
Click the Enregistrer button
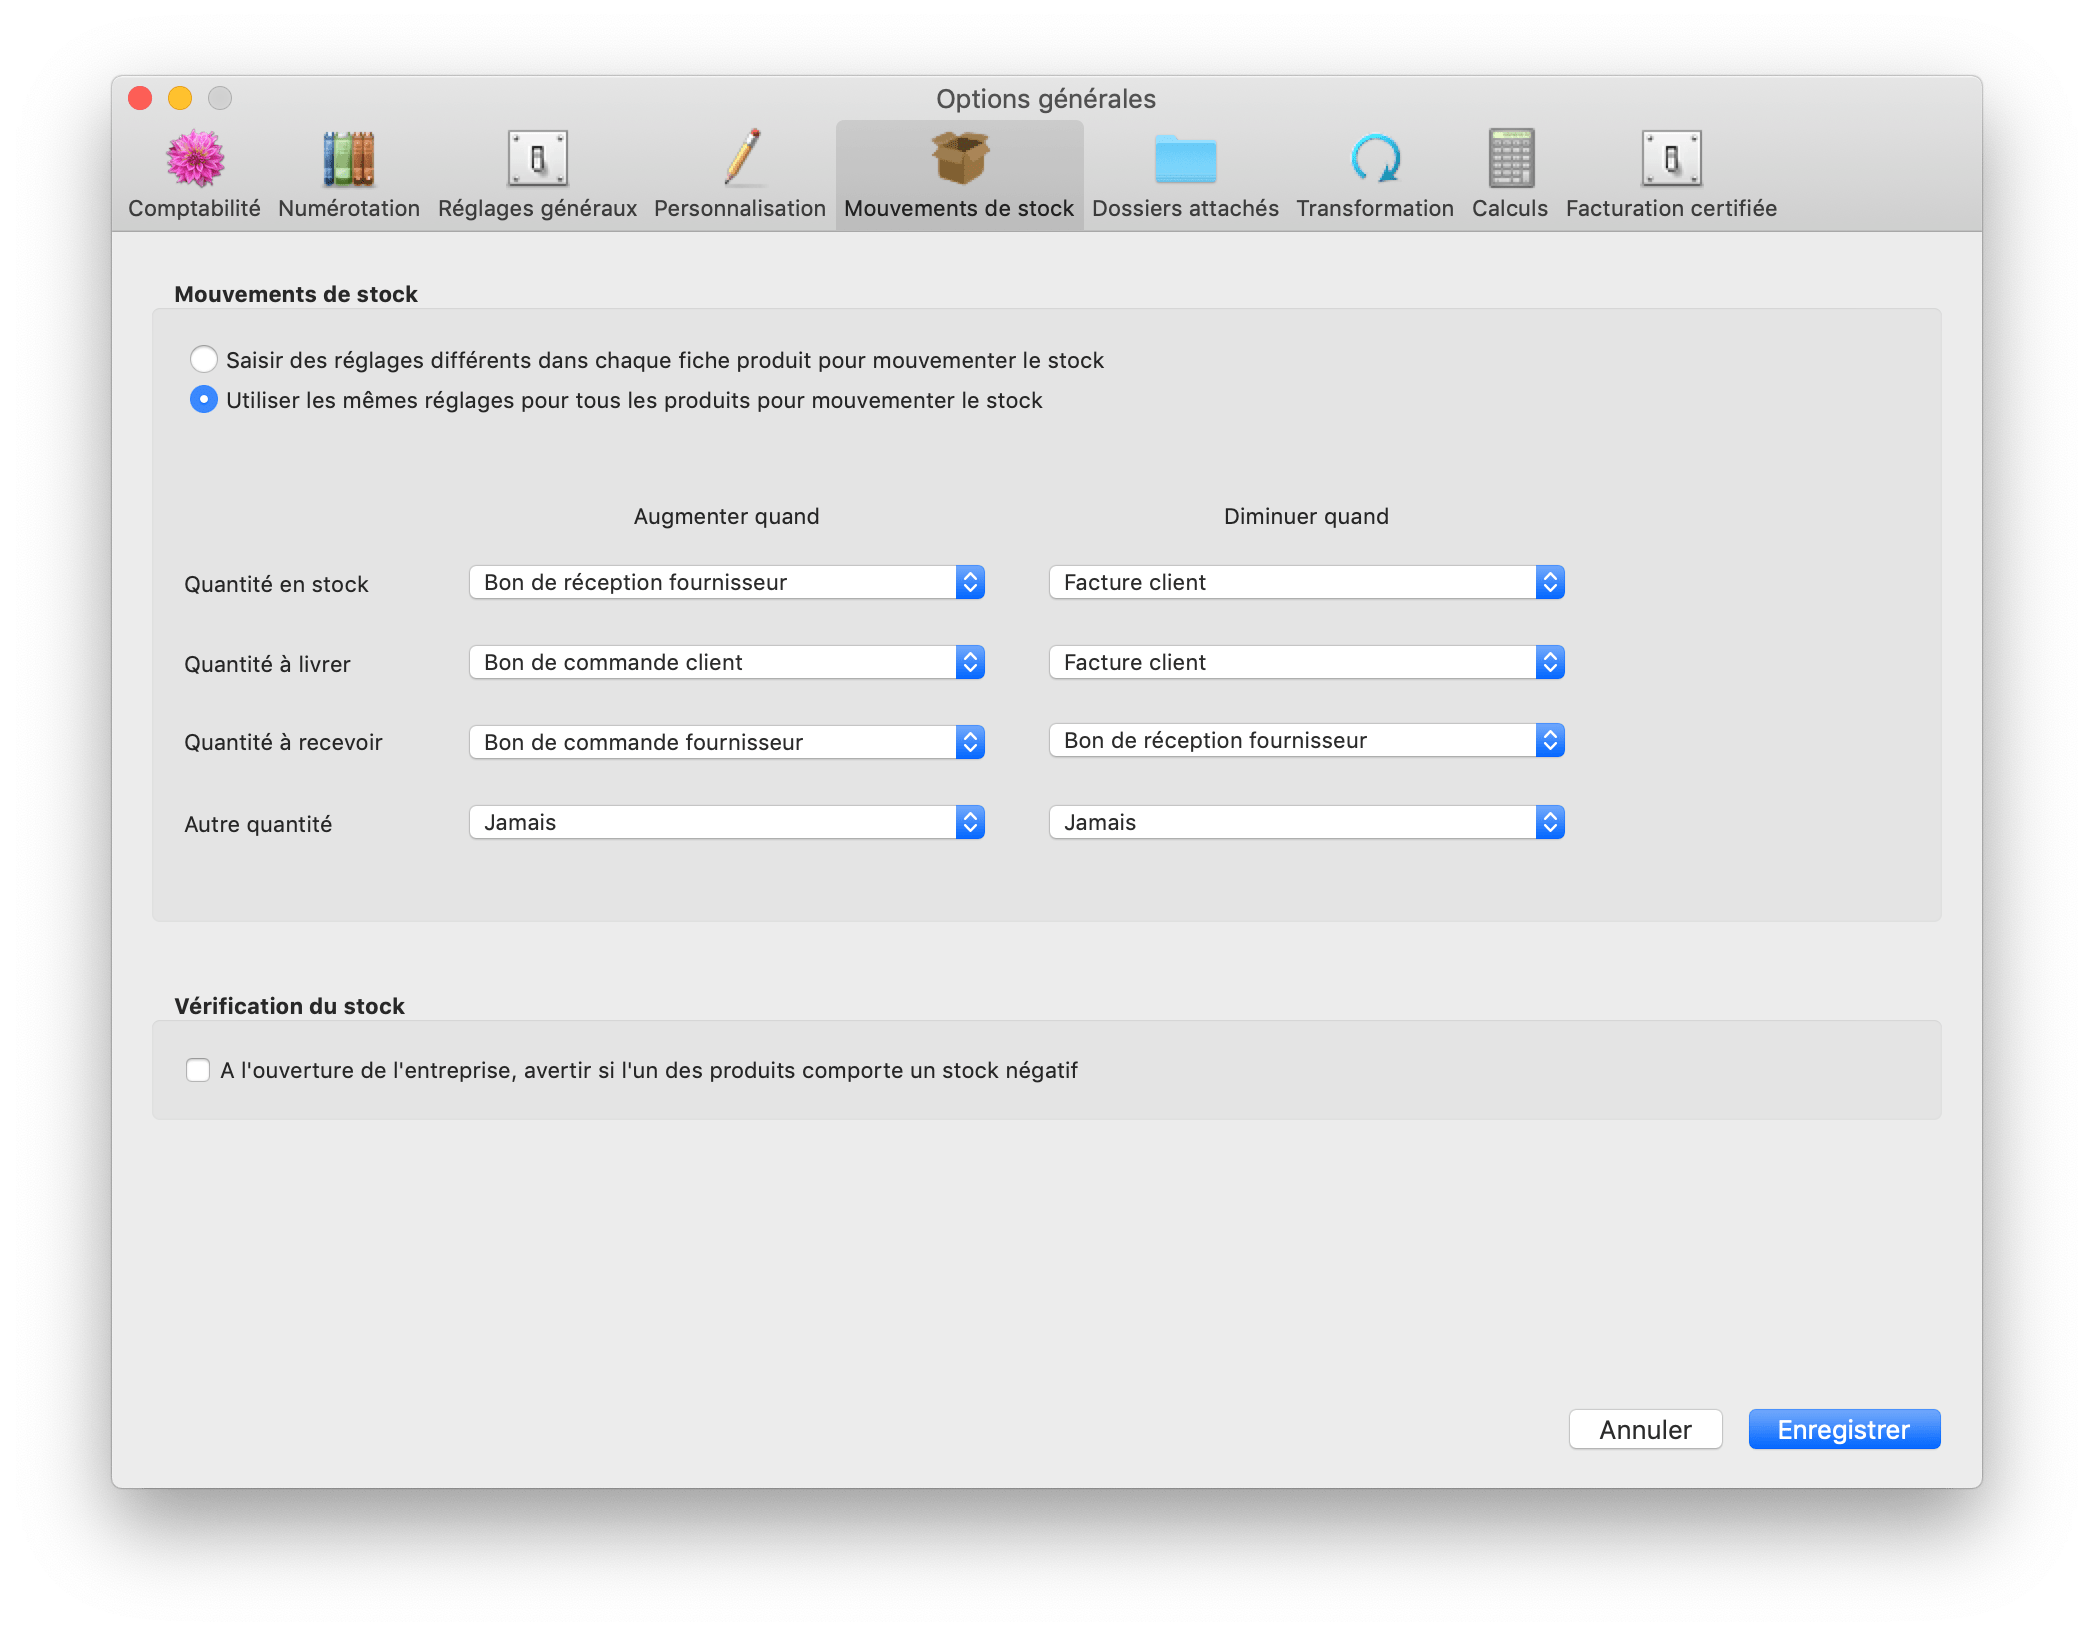tap(1844, 1429)
